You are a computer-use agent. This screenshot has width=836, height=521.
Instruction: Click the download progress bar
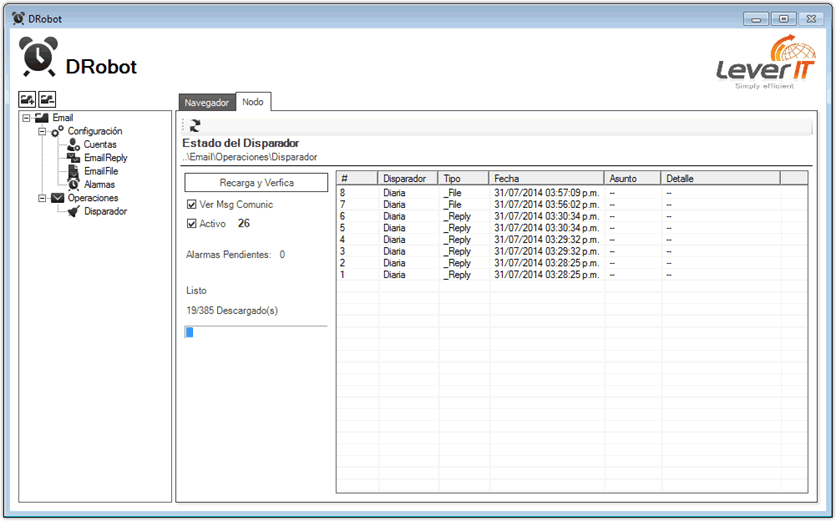pos(256,332)
